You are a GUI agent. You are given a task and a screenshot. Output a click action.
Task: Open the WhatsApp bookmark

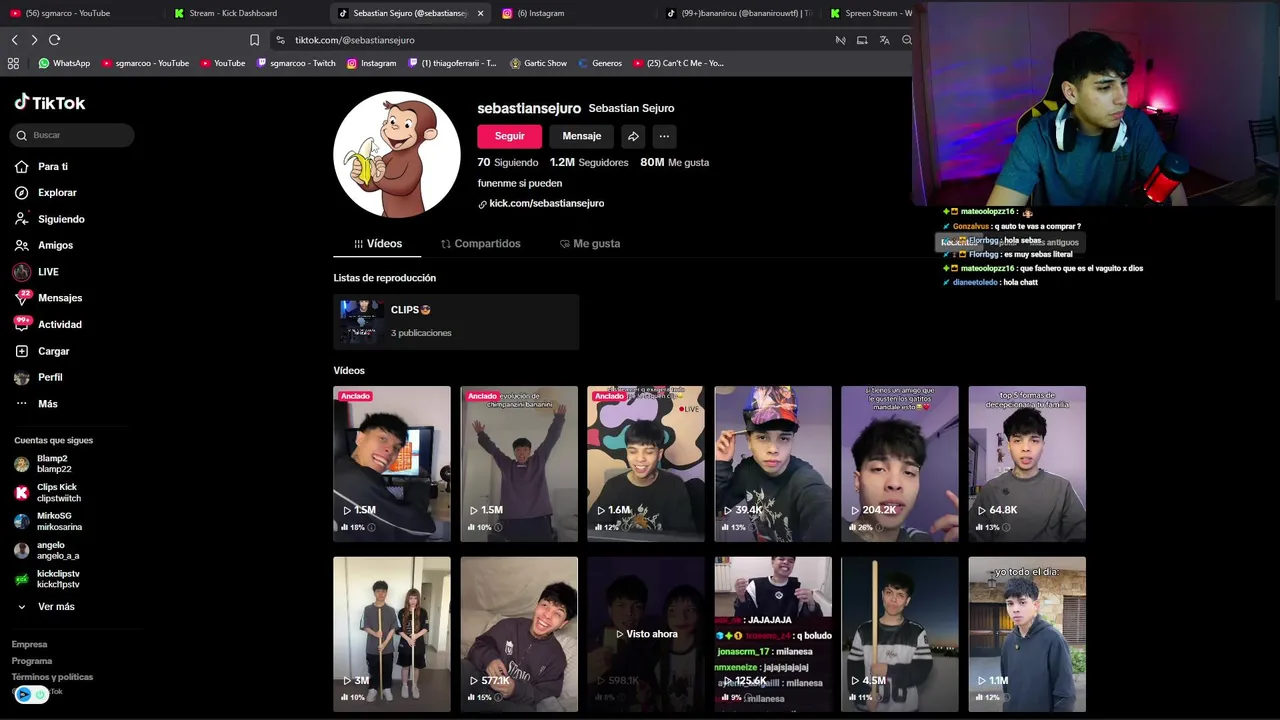point(64,63)
